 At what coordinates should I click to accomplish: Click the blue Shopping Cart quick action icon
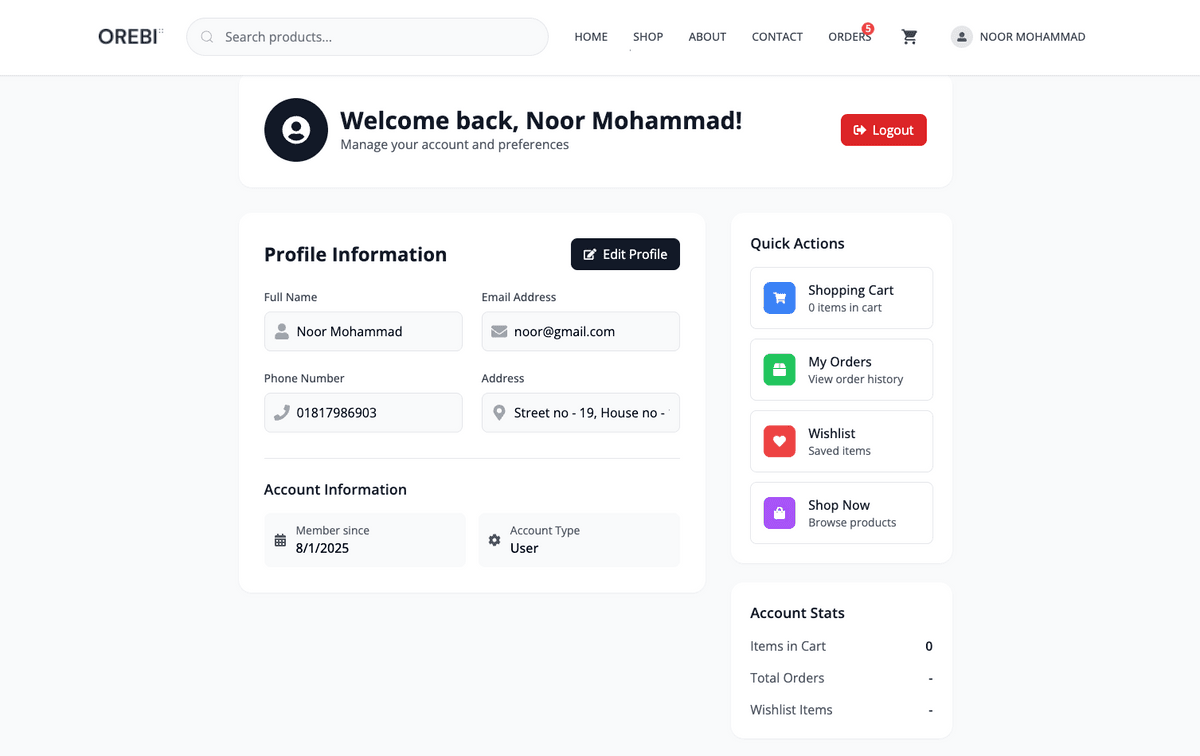click(x=780, y=298)
